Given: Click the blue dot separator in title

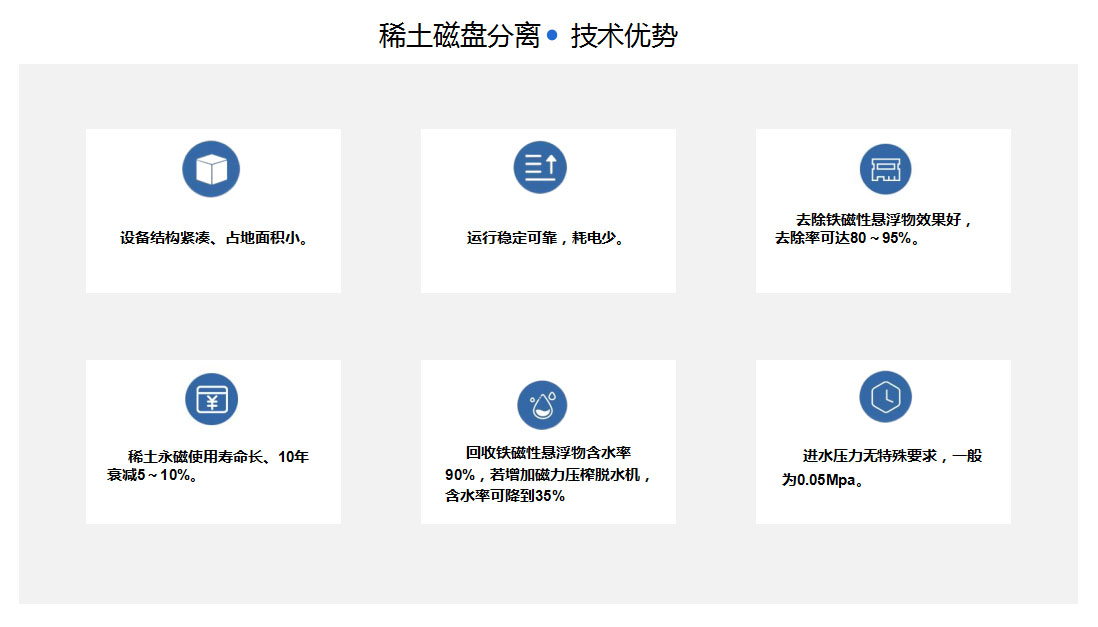Looking at the screenshot, I should [552, 37].
